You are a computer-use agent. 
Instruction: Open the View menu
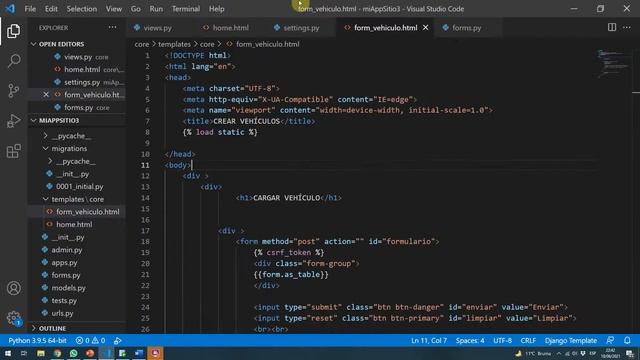pos(114,9)
